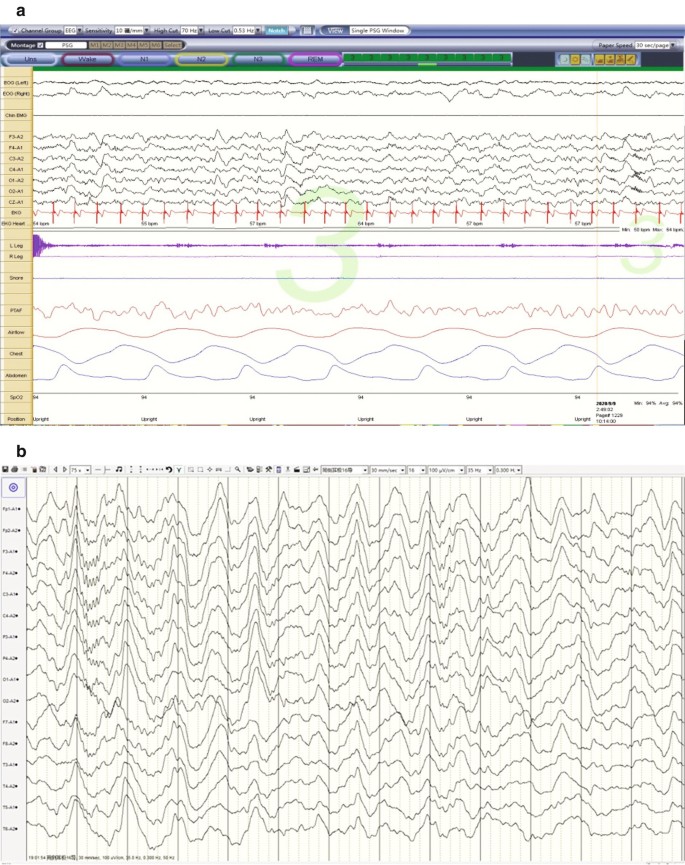Click the Uns stage button

pyautogui.click(x=30, y=60)
